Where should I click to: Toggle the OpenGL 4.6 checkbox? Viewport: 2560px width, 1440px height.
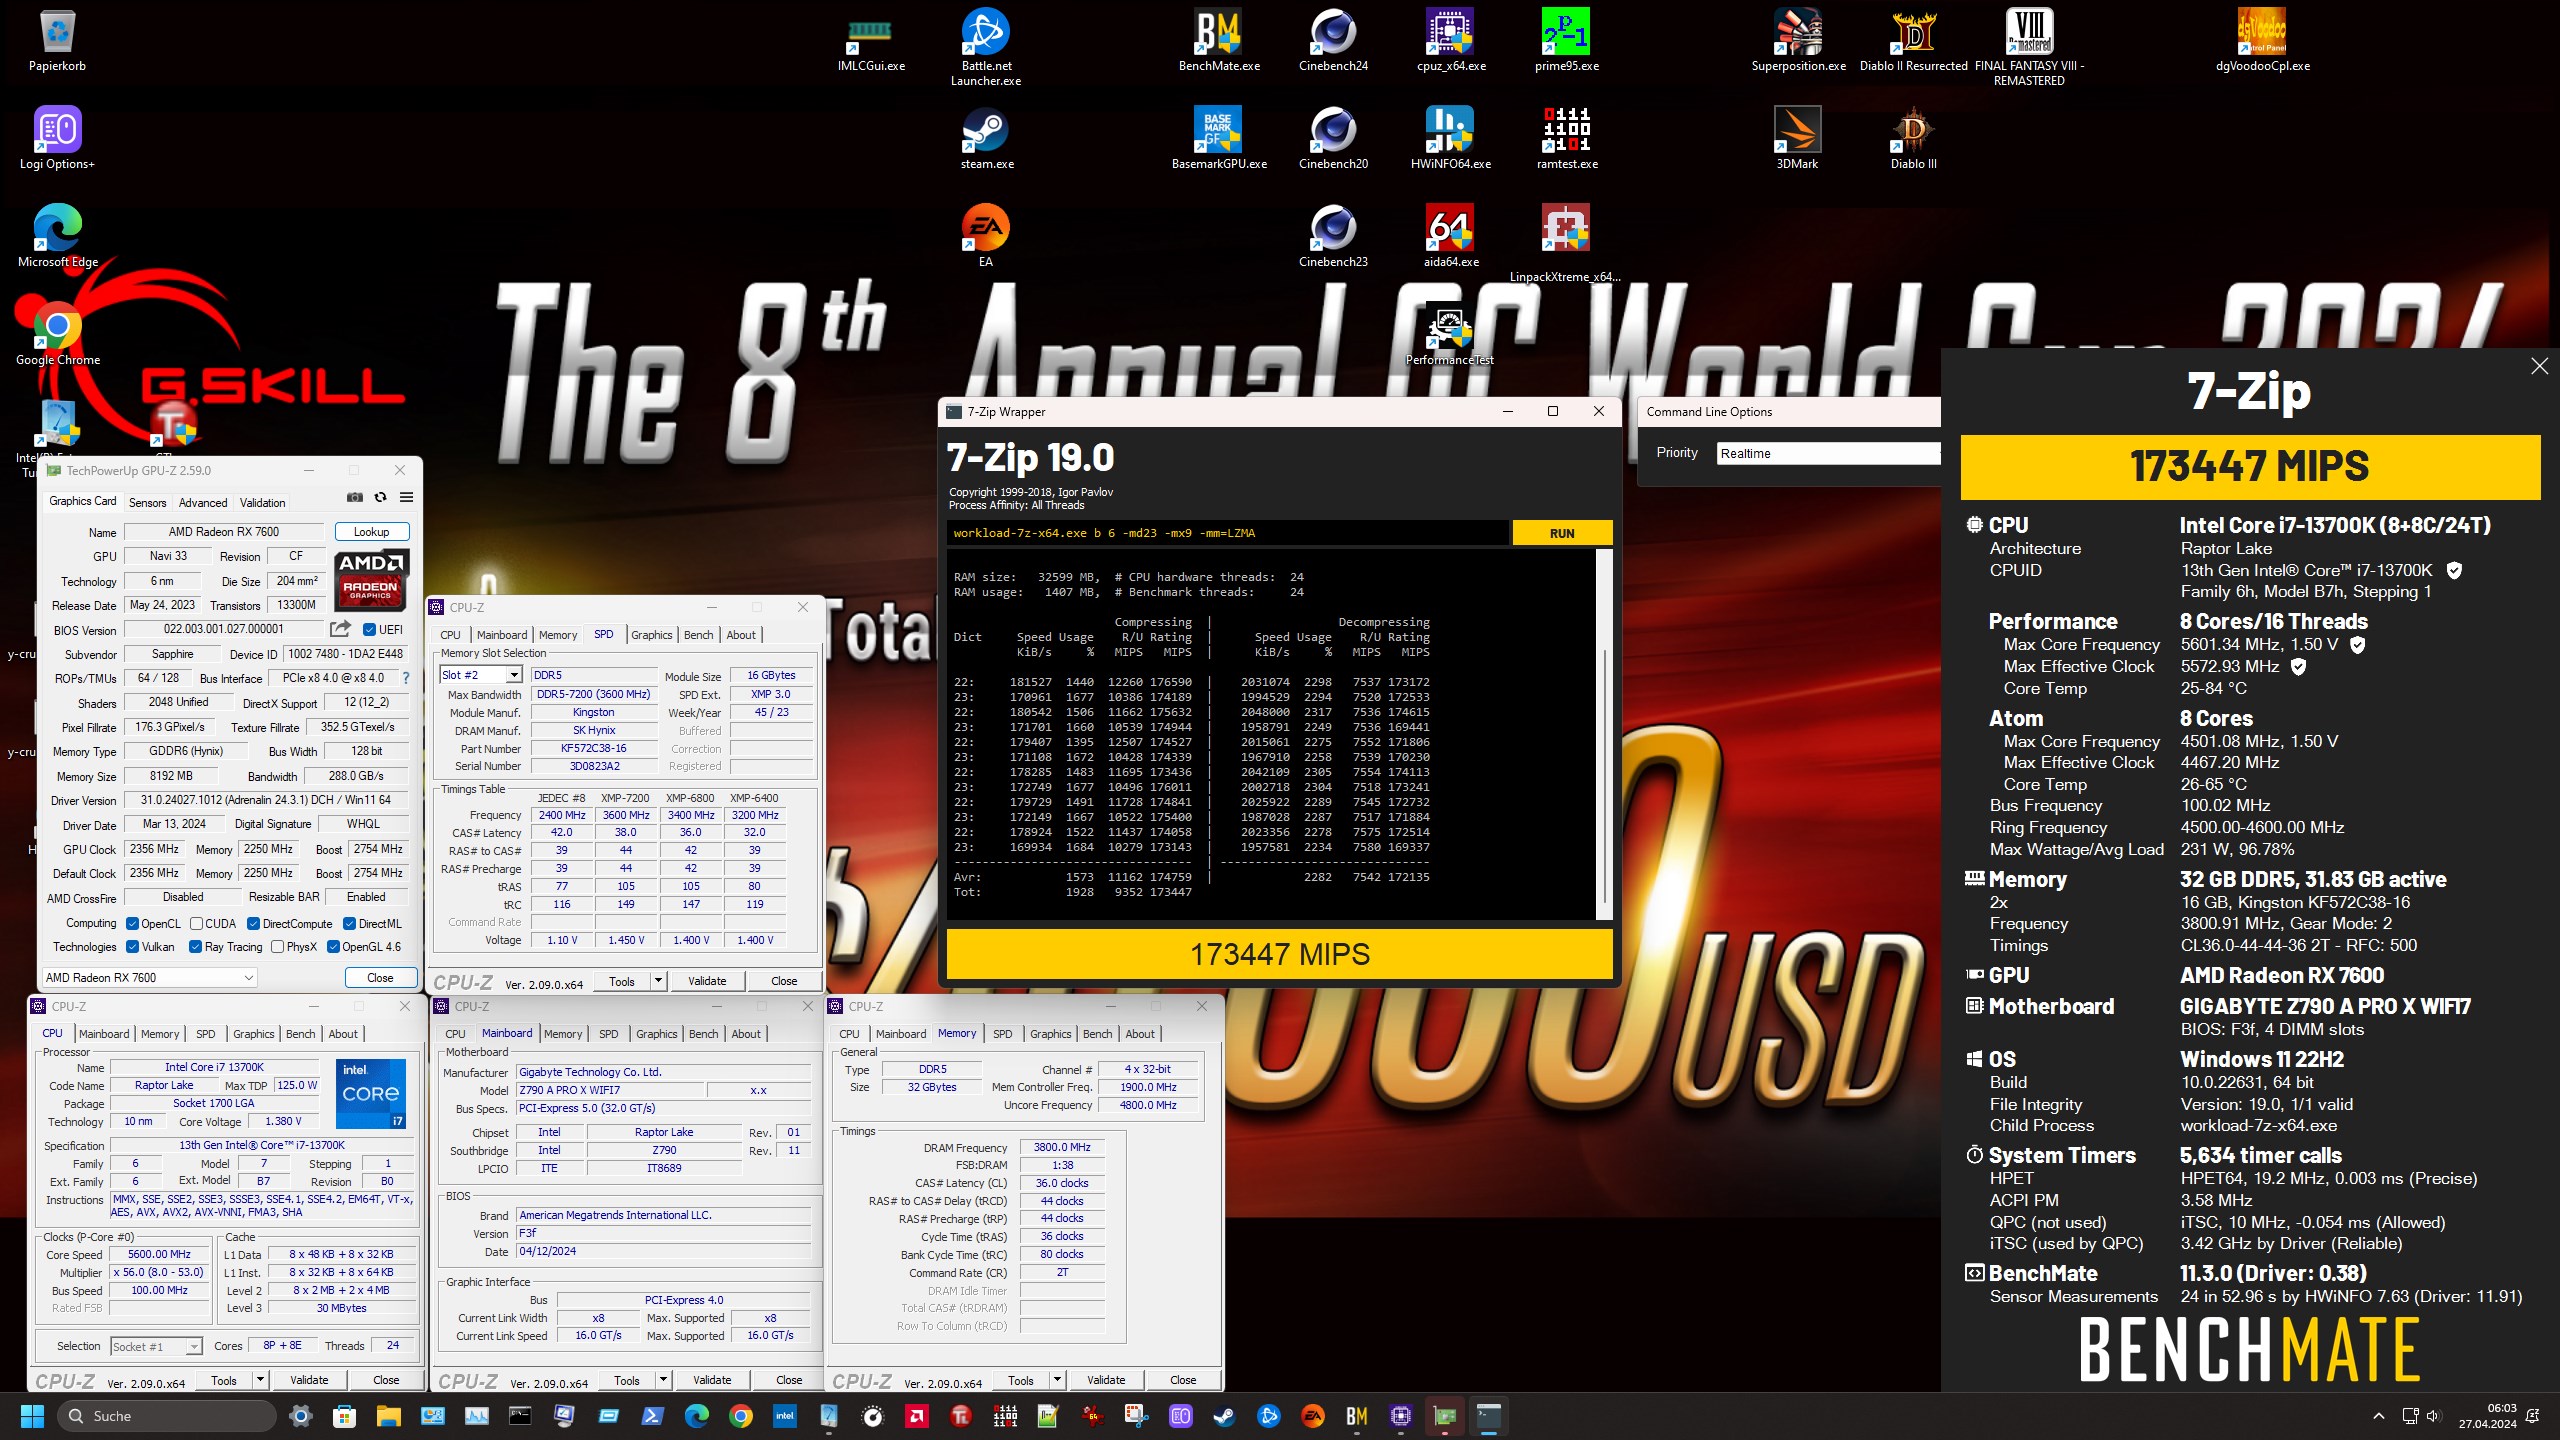[x=334, y=947]
